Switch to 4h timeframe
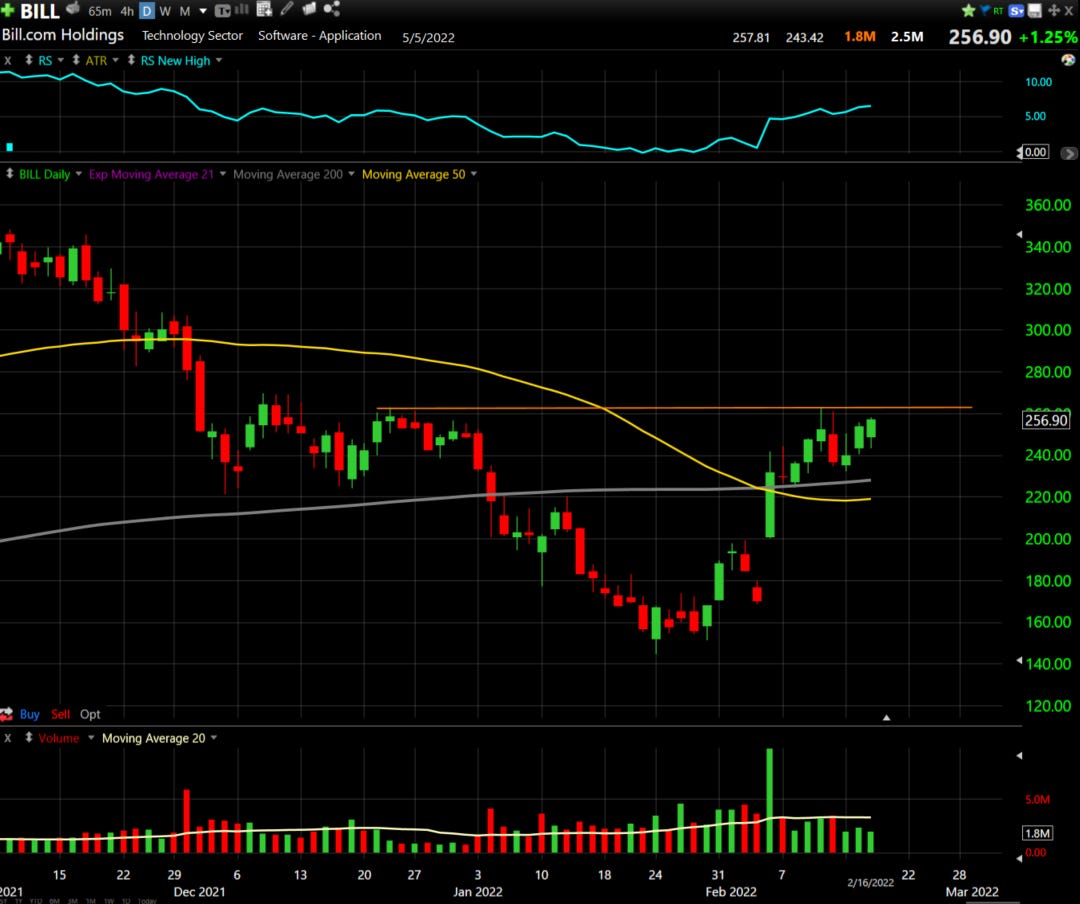 [127, 11]
